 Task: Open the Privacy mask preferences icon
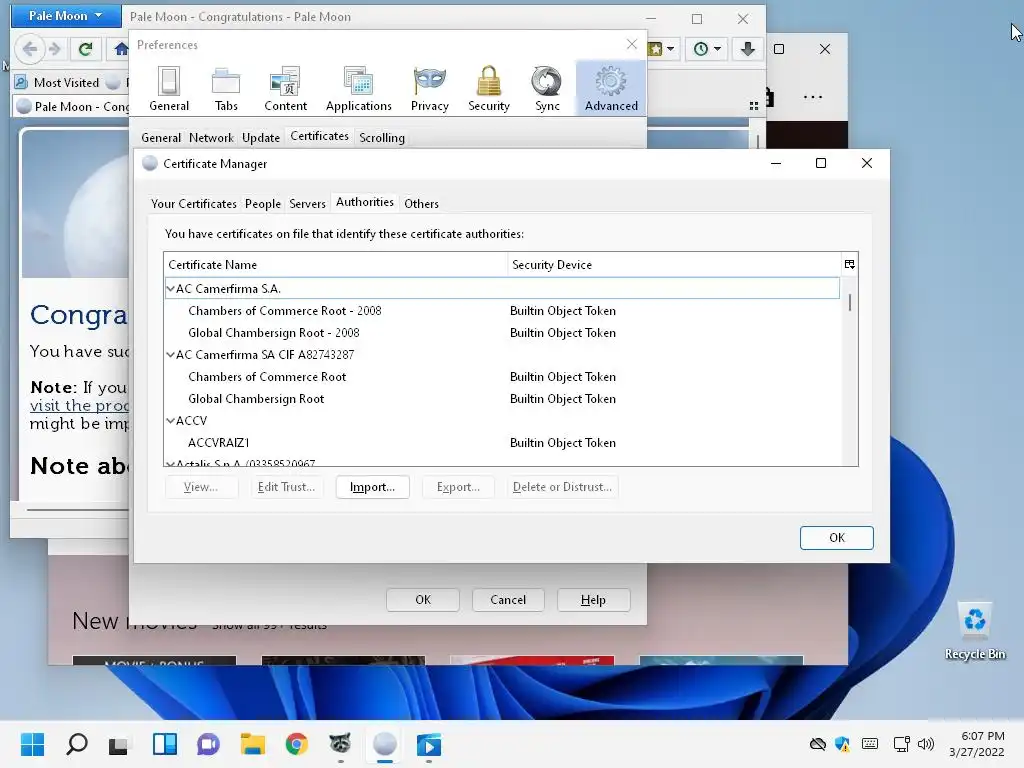429,89
